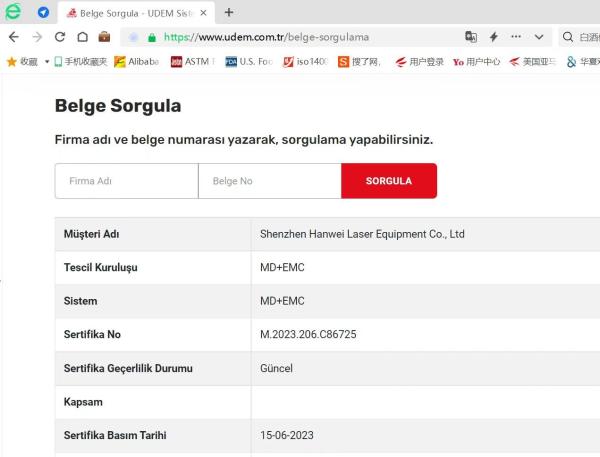Screen dimensions: 600x457
Task: Click the search magnifier icon
Action: pos(568,37)
